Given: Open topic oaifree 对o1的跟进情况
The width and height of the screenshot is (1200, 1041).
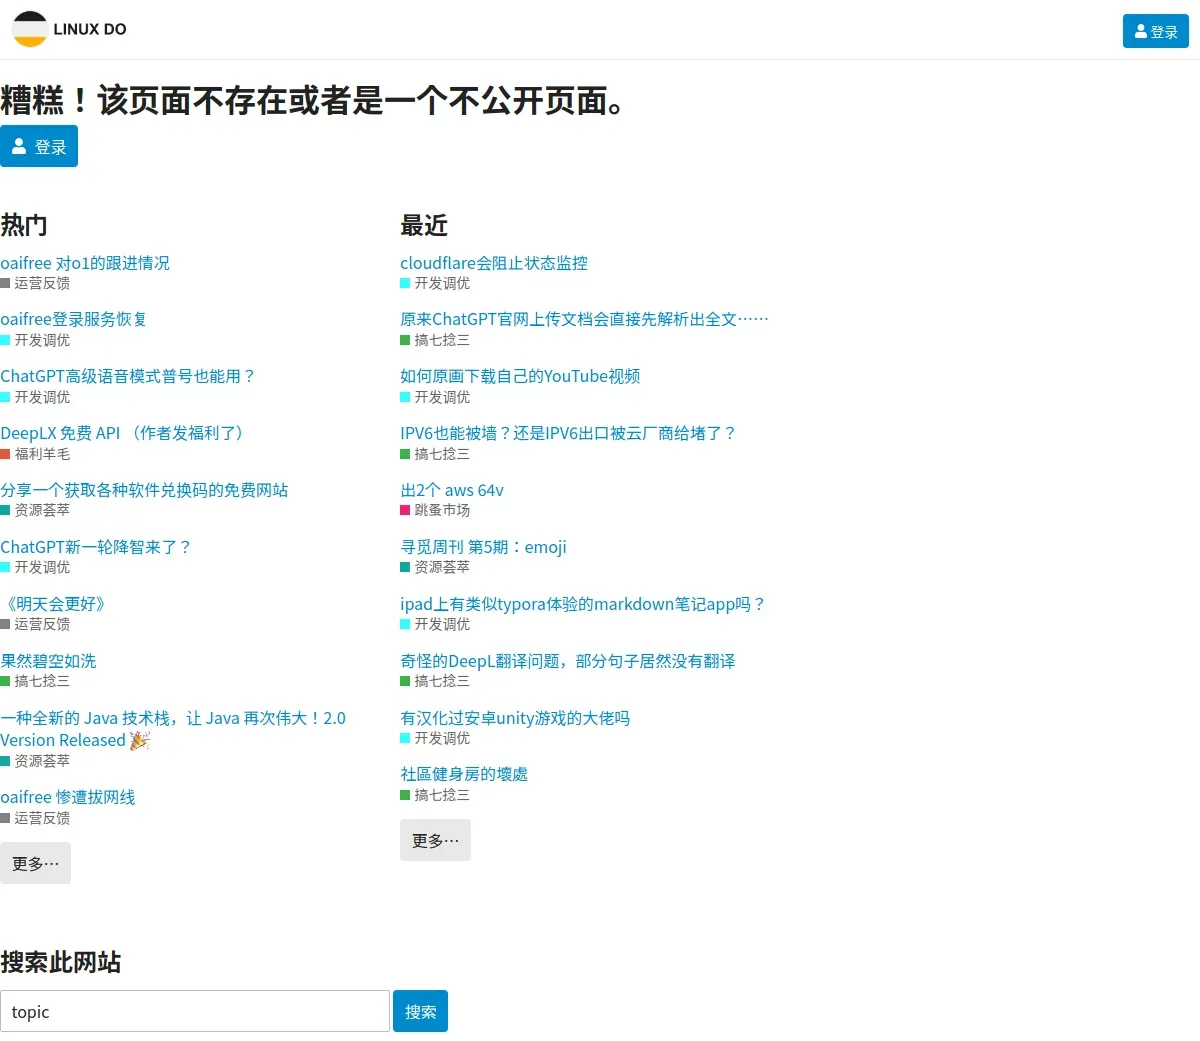Looking at the screenshot, I should point(85,263).
